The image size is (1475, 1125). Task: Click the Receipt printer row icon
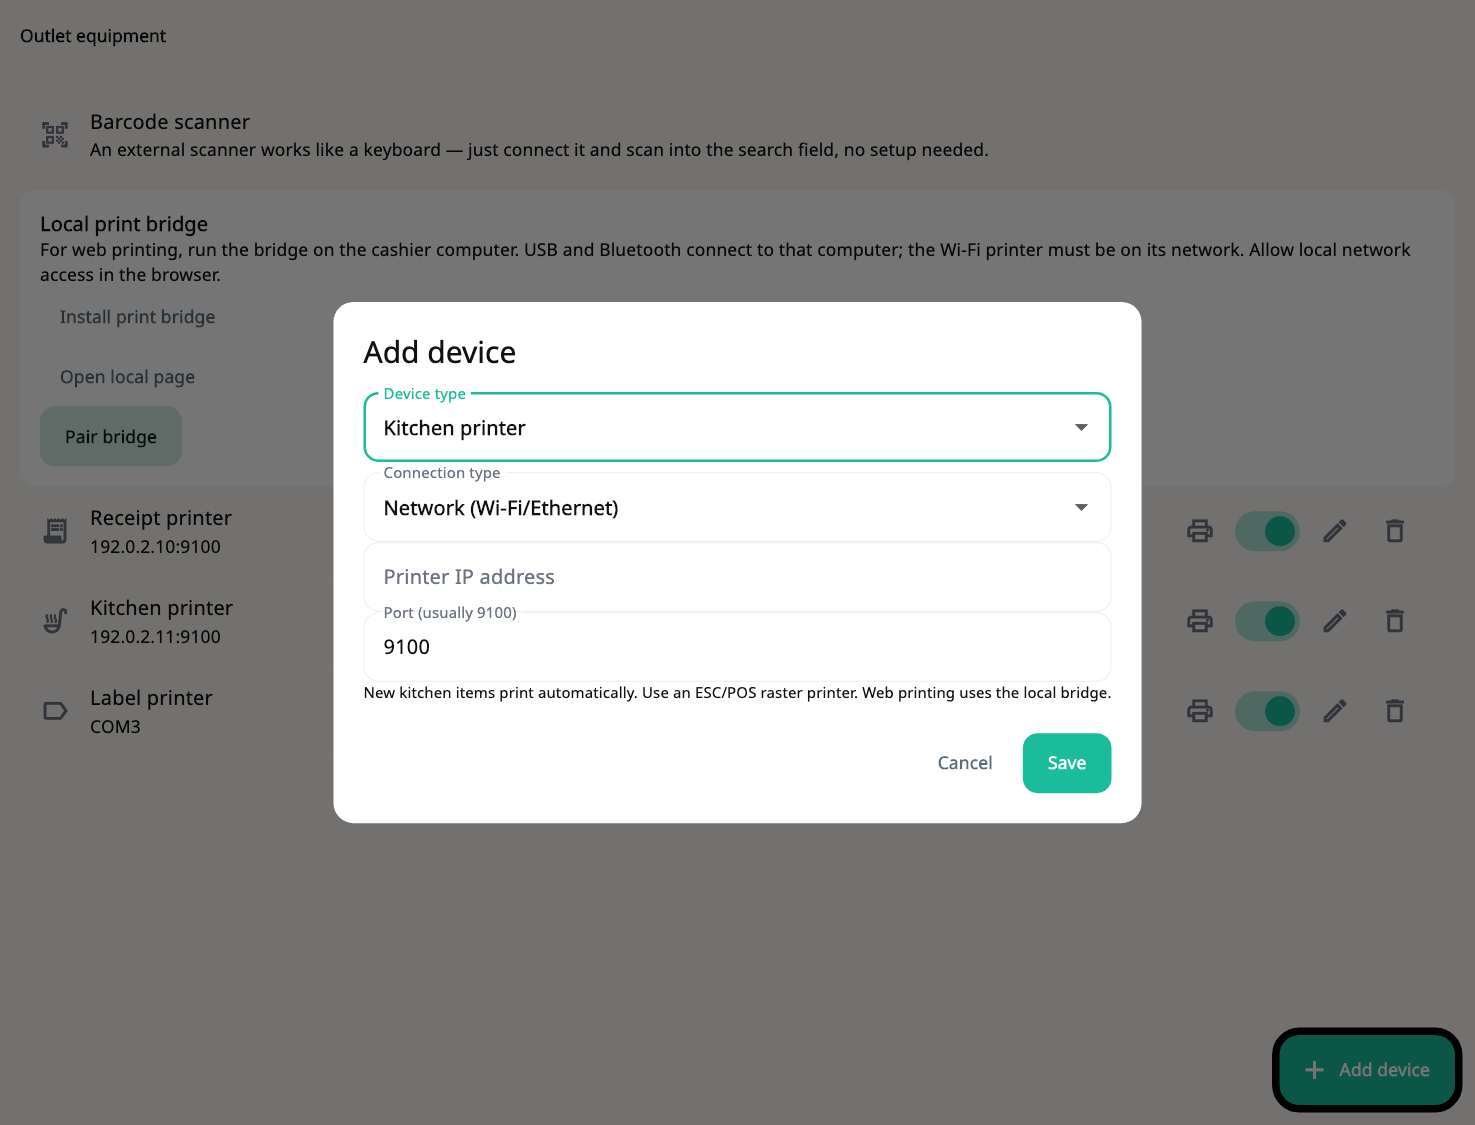click(x=55, y=531)
